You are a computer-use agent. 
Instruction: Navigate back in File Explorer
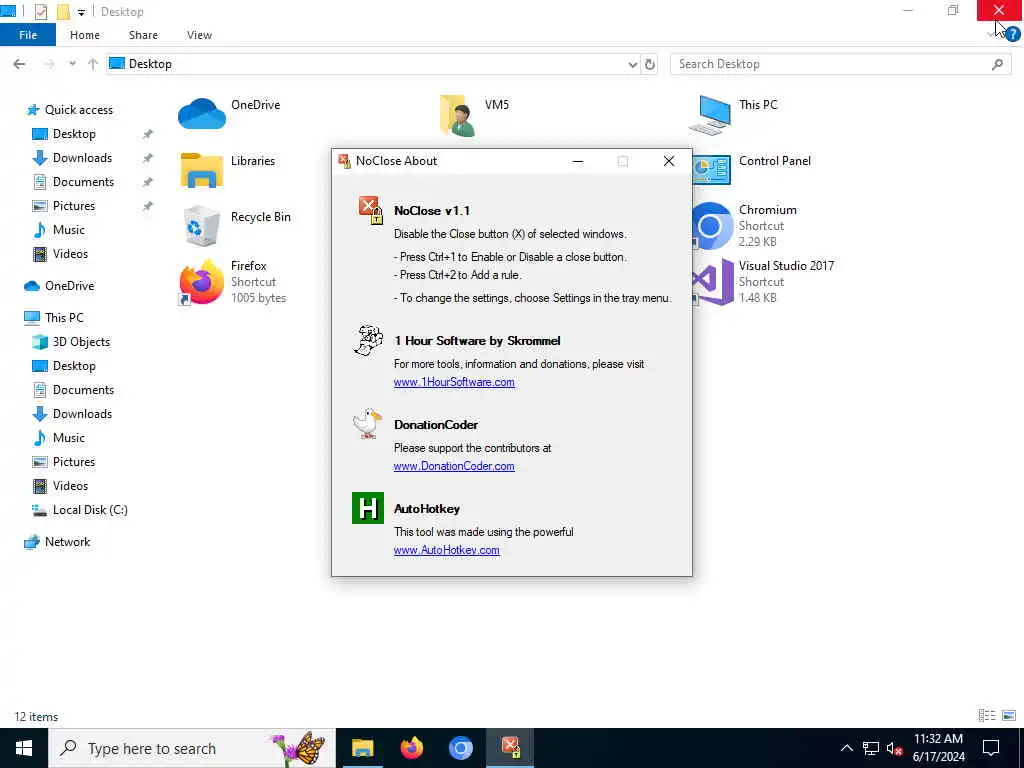(x=20, y=64)
